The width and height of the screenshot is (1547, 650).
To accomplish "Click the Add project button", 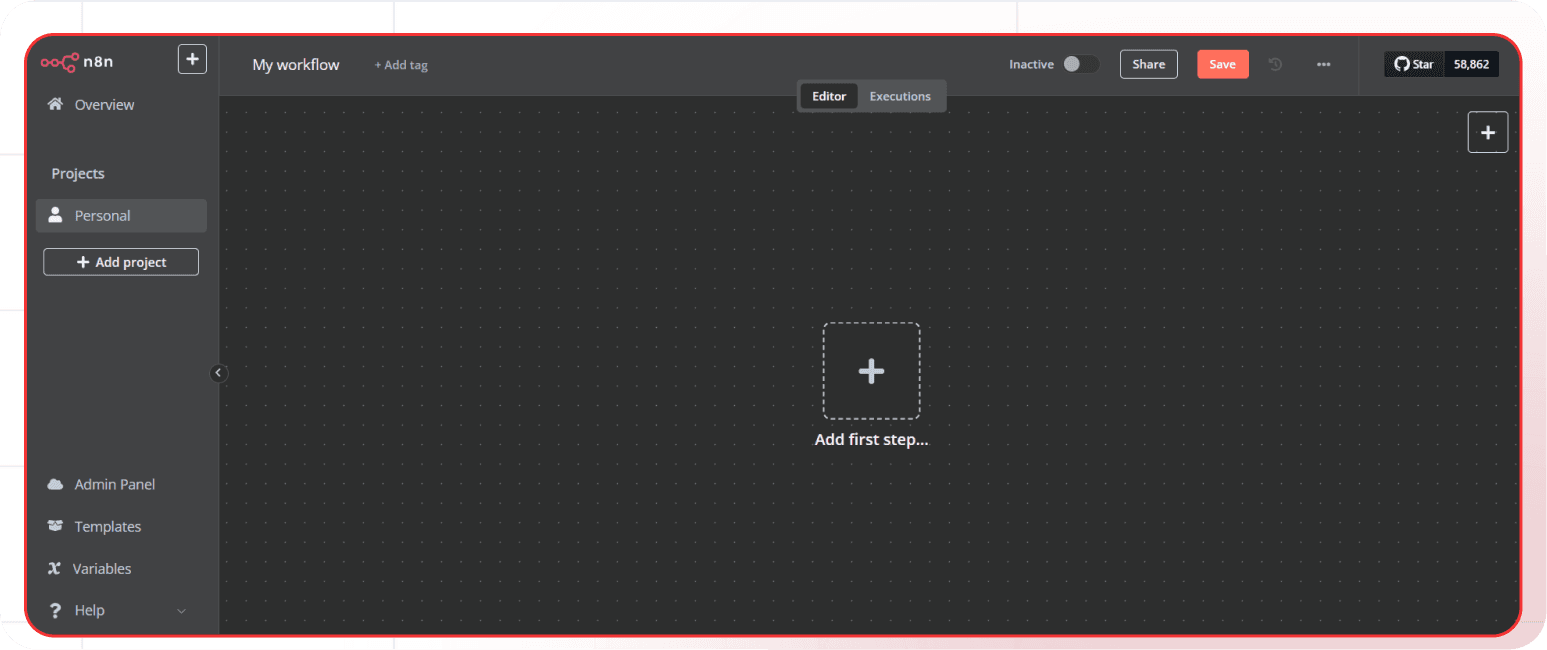I will 121,262.
